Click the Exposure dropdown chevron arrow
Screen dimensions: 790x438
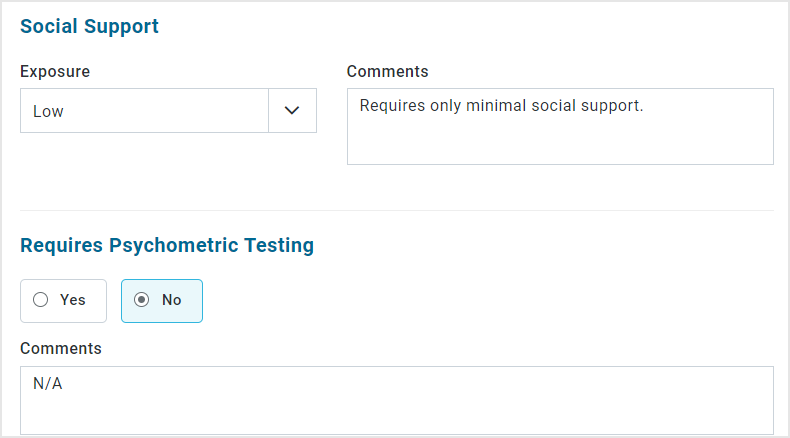click(x=292, y=111)
